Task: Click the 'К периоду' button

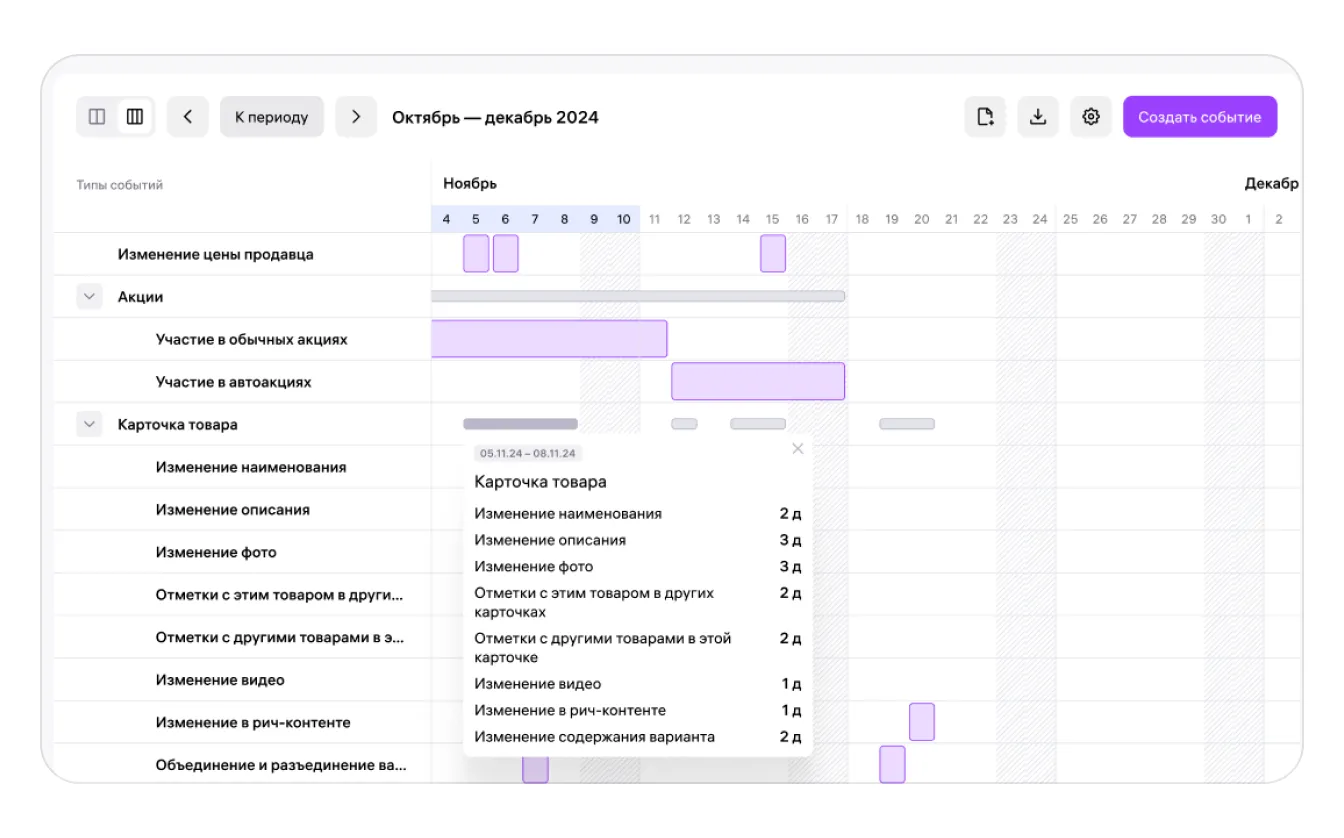Action: point(271,117)
